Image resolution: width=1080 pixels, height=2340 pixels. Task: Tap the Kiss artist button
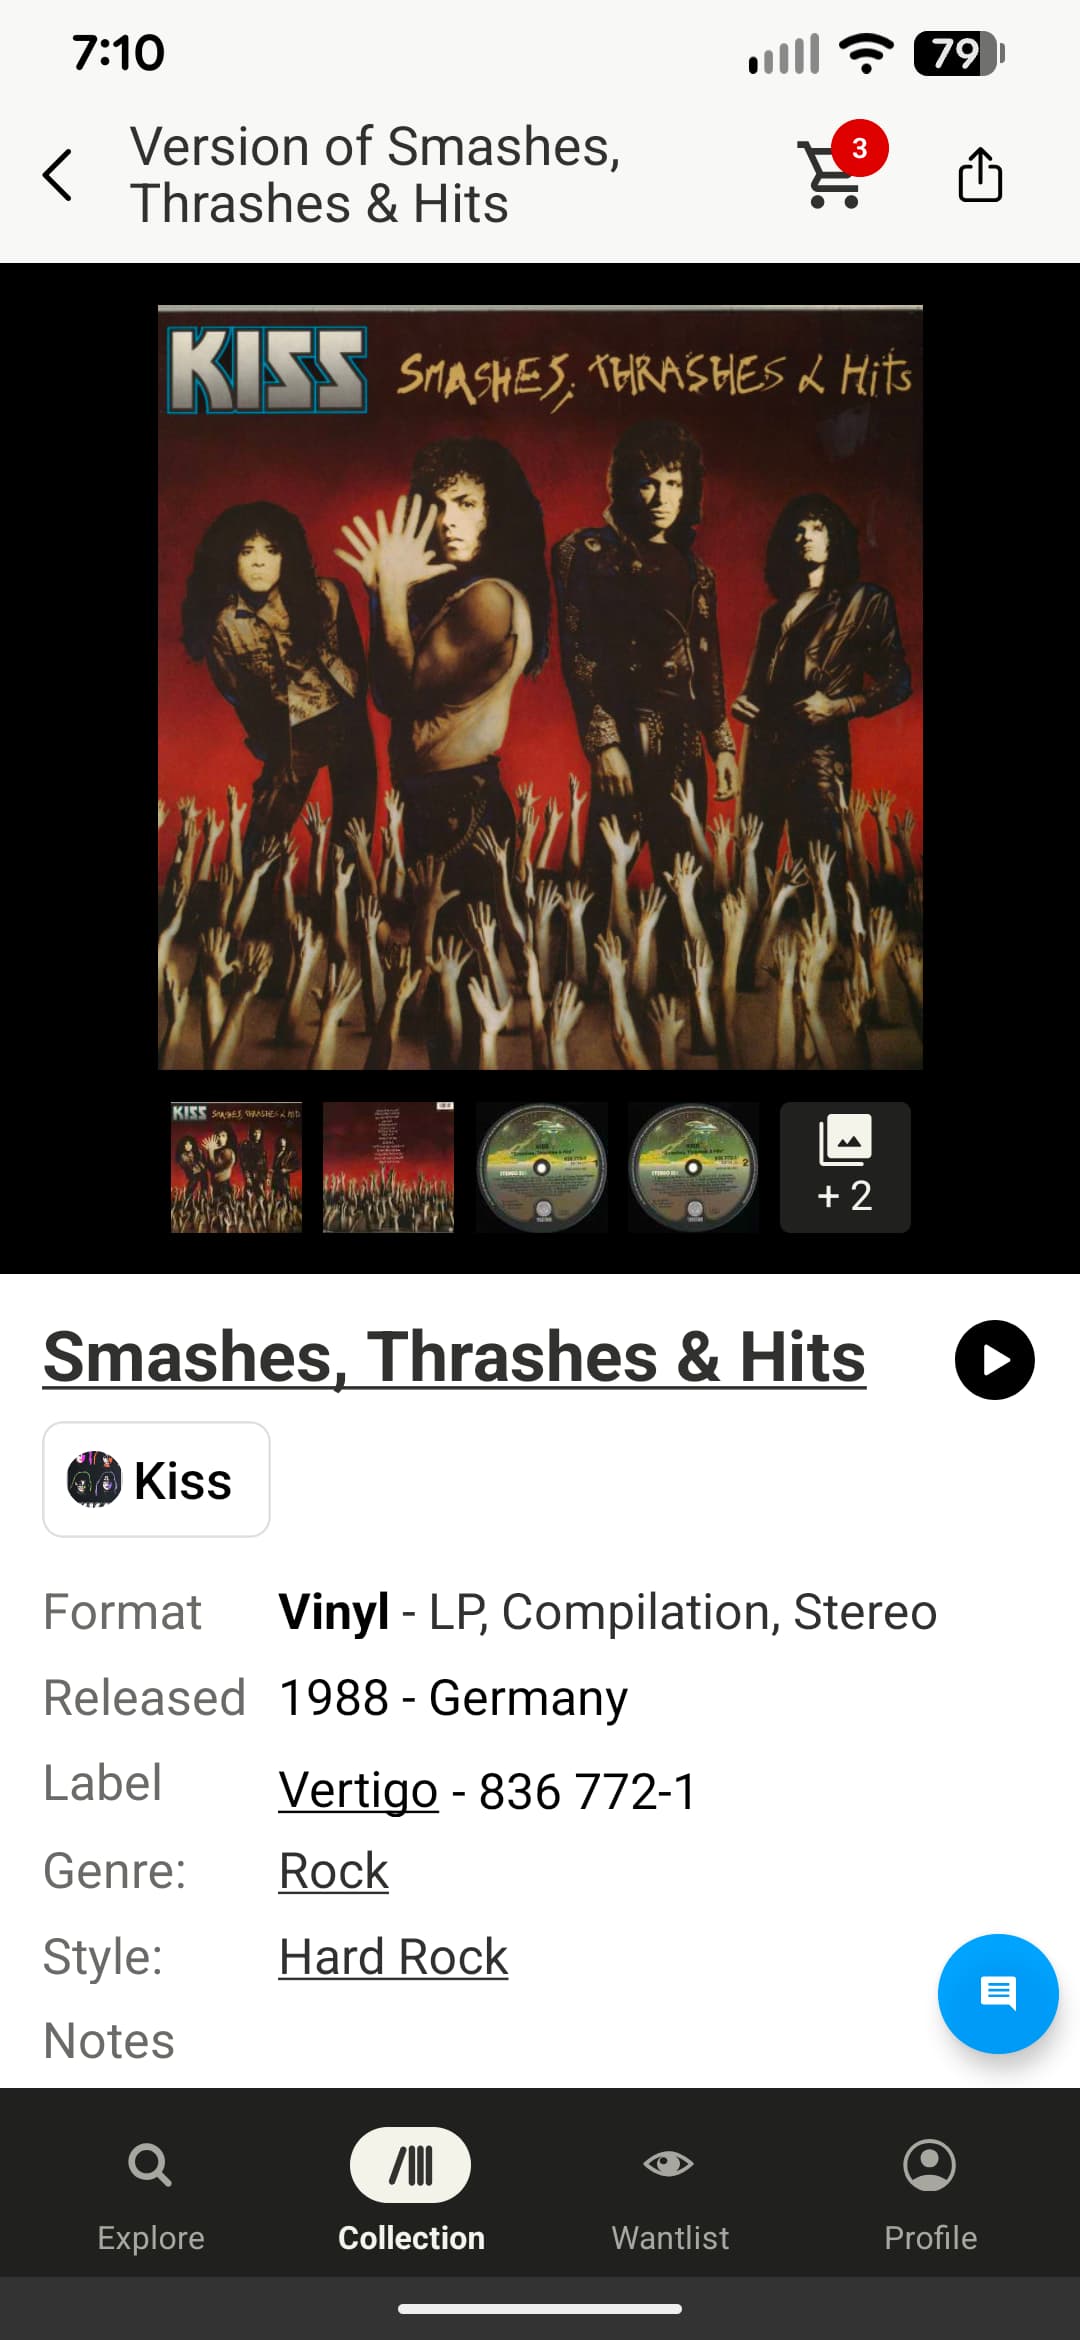(x=156, y=1479)
